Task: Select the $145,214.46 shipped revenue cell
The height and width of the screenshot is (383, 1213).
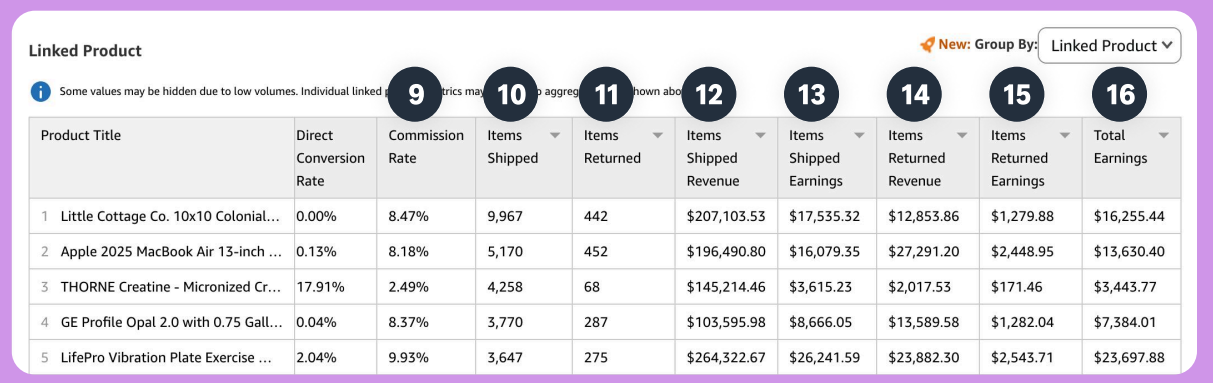Action: tap(726, 286)
